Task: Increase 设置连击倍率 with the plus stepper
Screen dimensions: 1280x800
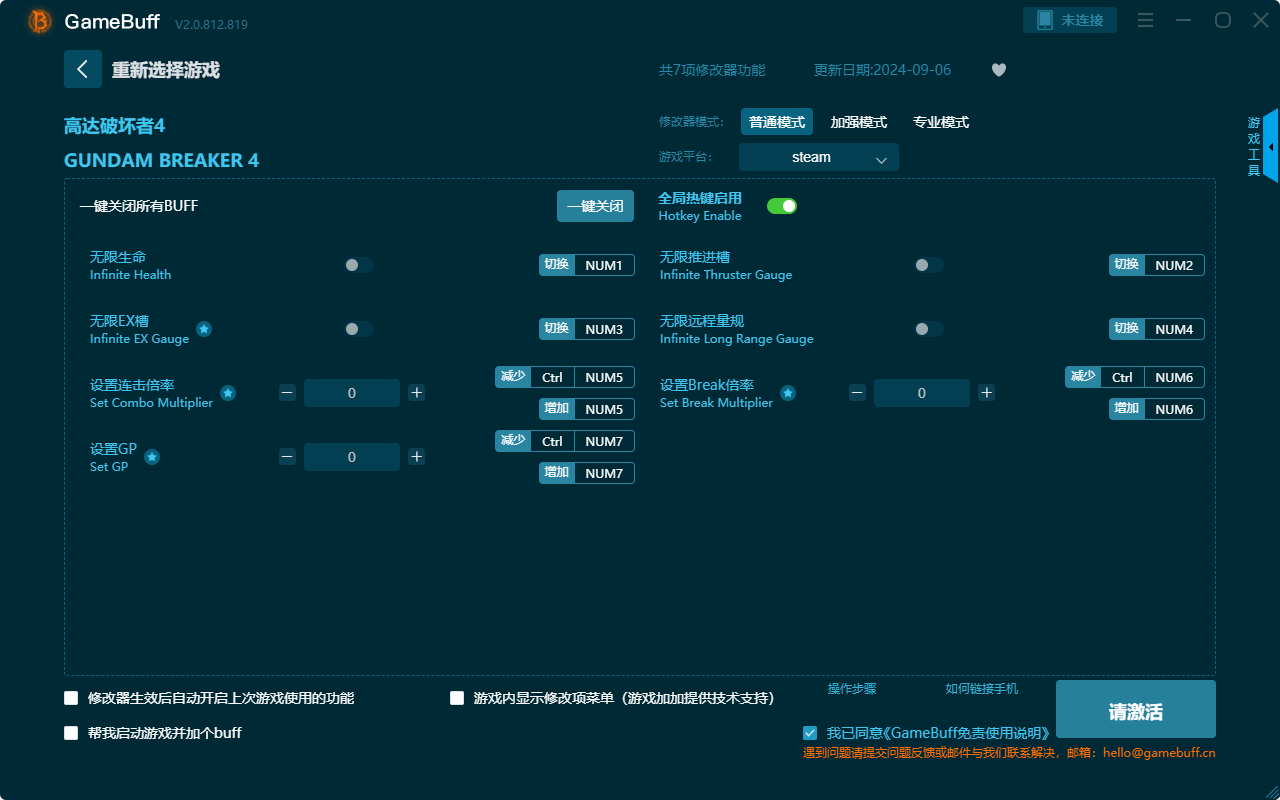Action: 416,392
